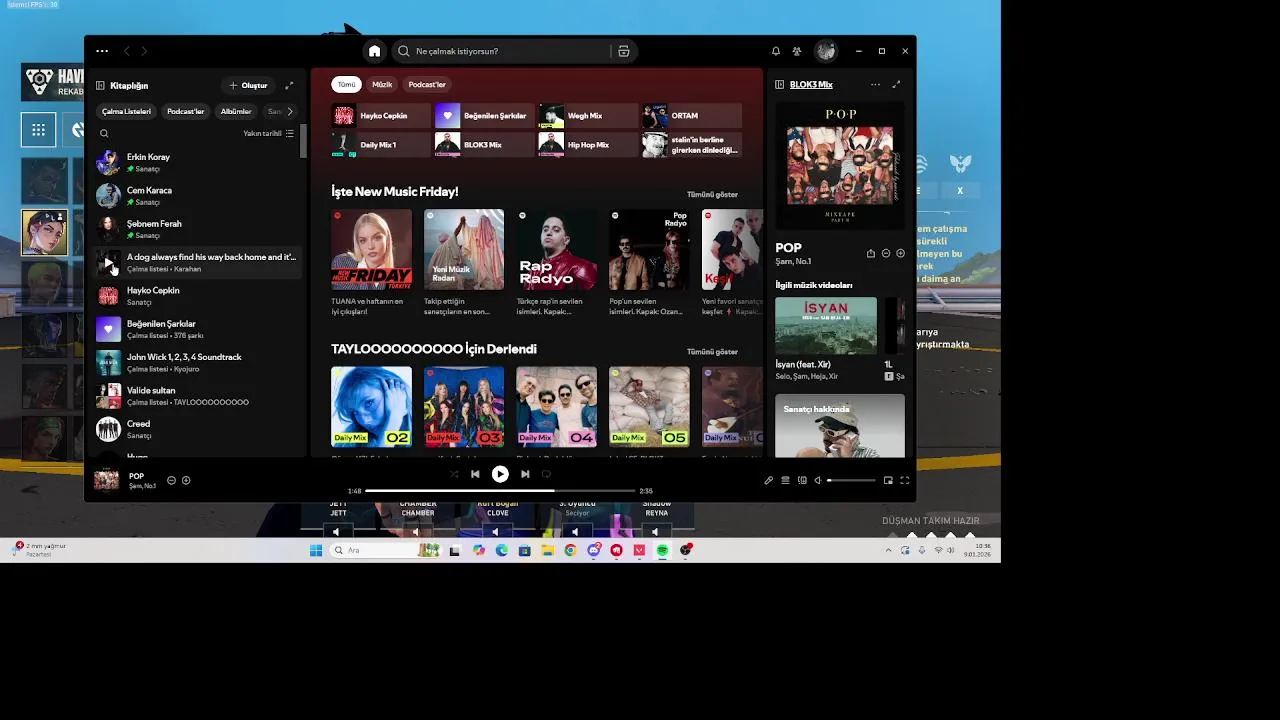Select the Müzik filter tab

click(x=382, y=85)
